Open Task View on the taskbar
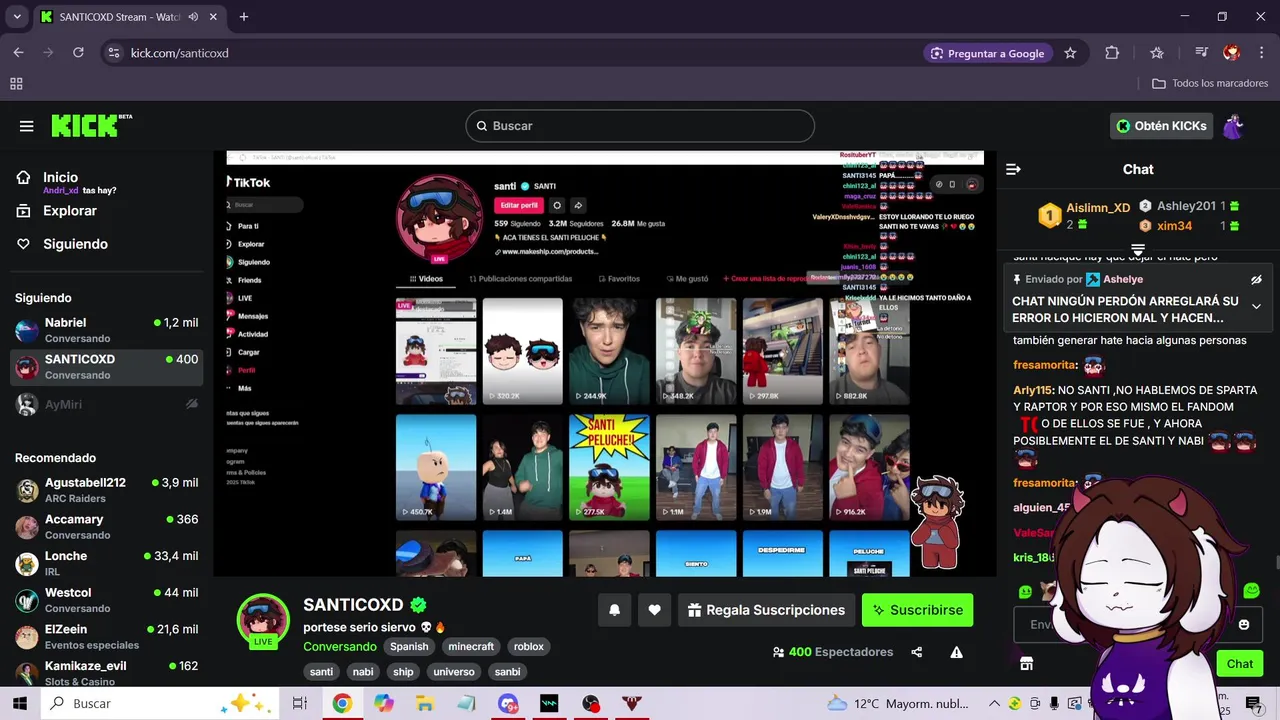The height and width of the screenshot is (720, 1280). tap(299, 703)
